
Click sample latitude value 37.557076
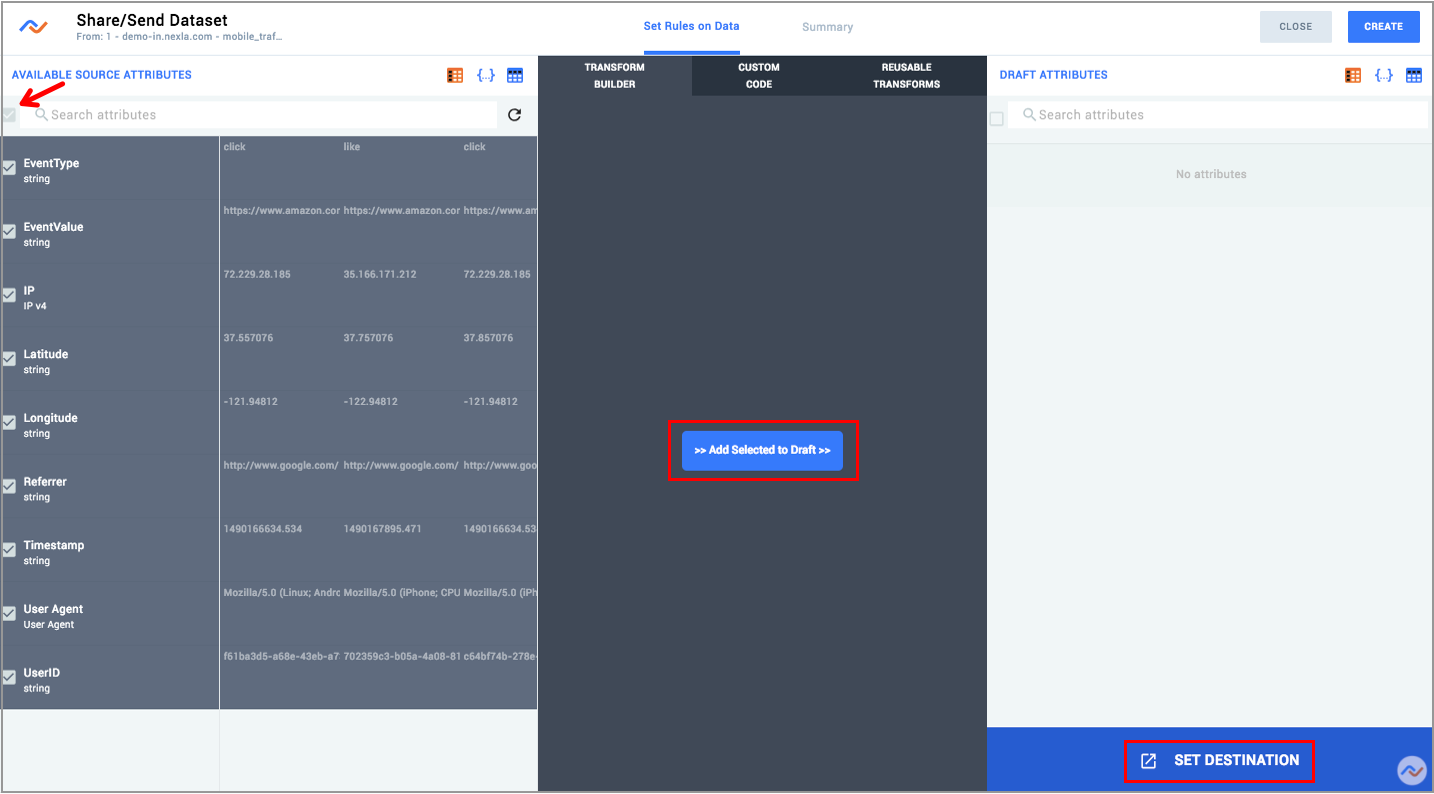click(248, 338)
